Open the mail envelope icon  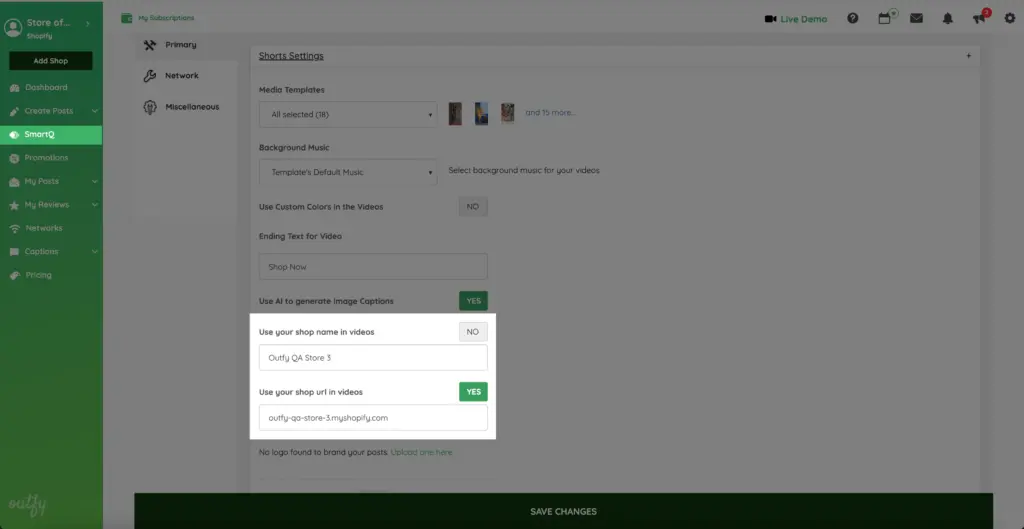pyautogui.click(x=916, y=18)
